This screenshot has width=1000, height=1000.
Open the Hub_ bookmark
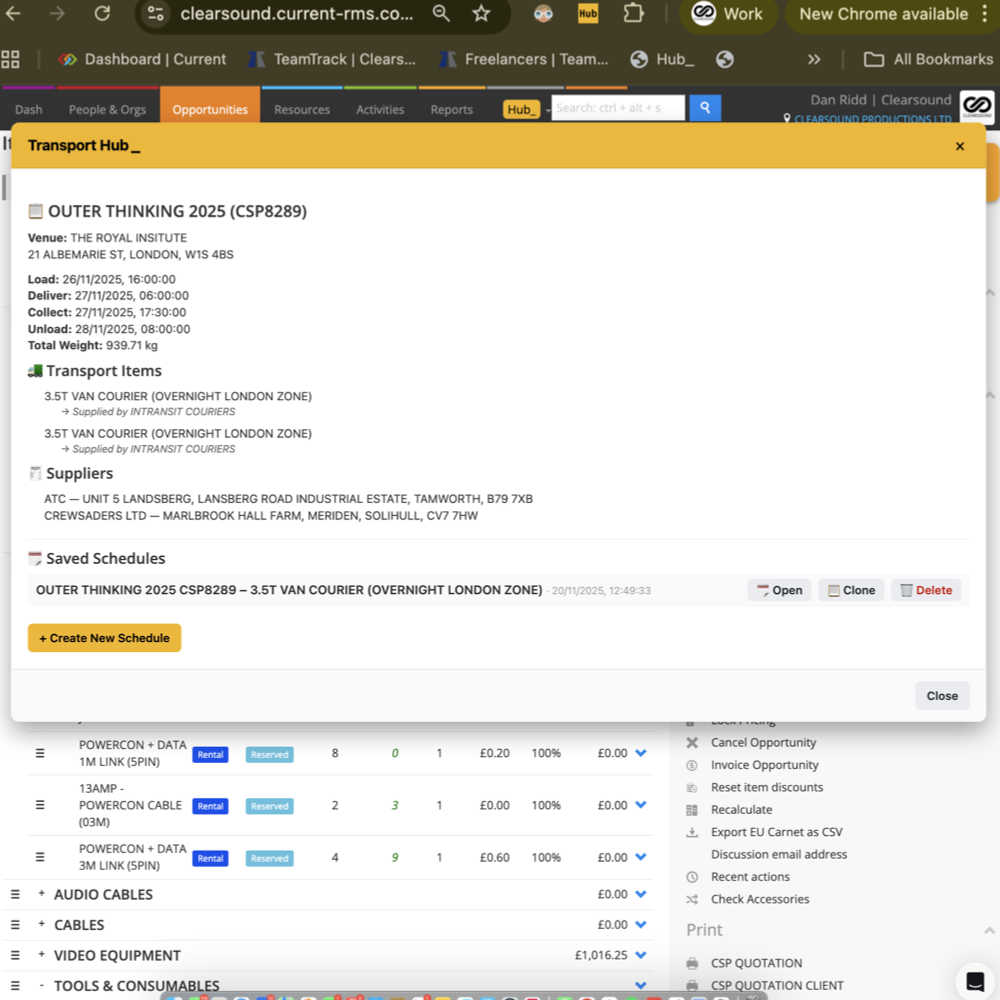coord(663,59)
